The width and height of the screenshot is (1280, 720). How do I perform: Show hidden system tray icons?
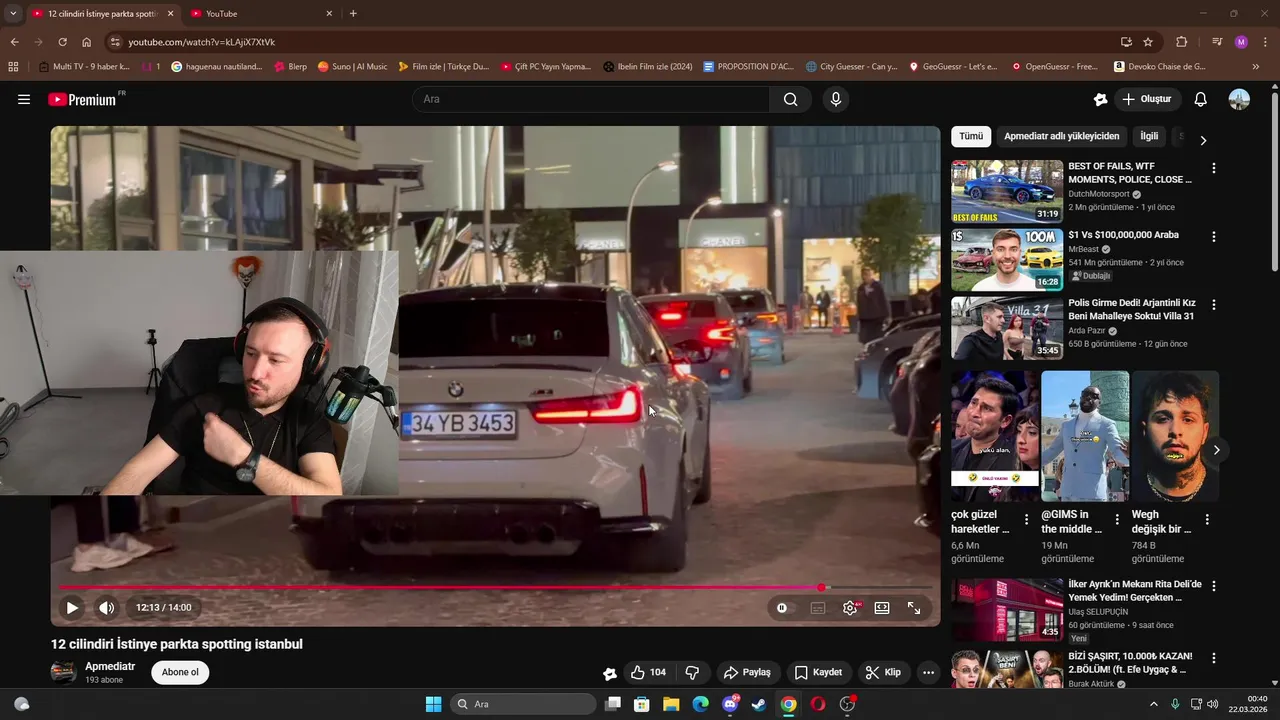[1153, 704]
